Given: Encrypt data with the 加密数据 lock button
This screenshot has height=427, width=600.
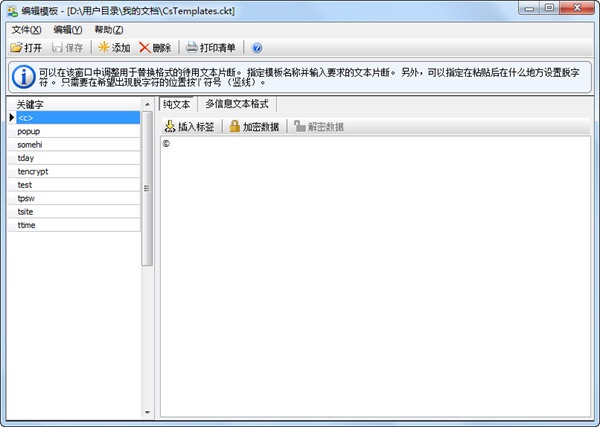Looking at the screenshot, I should coord(254,126).
